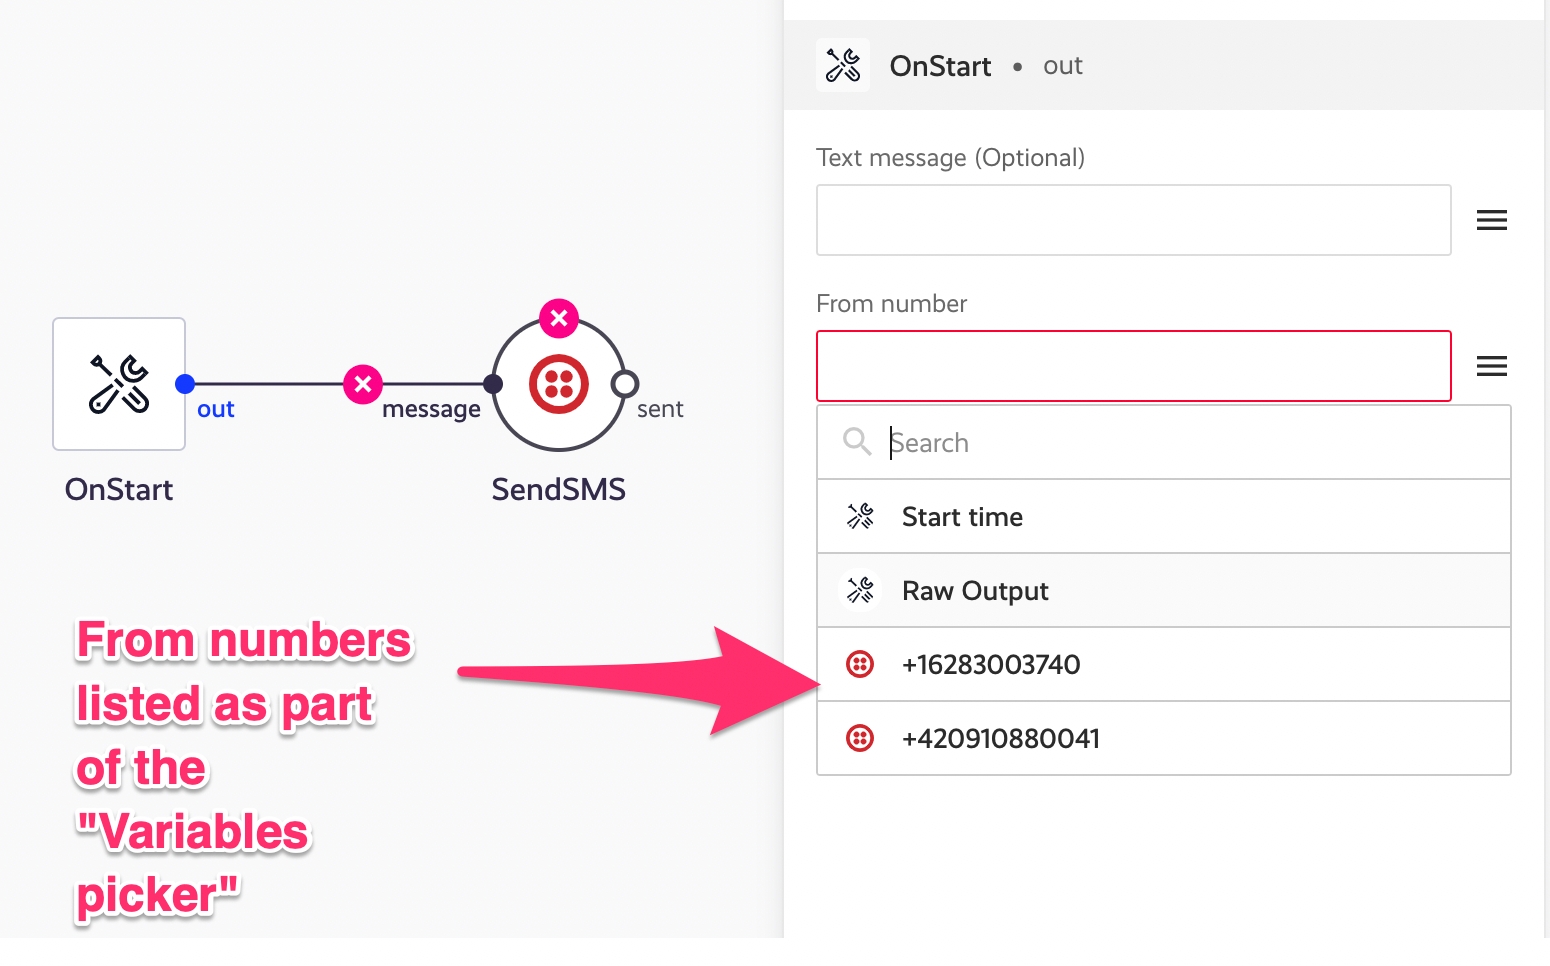The image size is (1550, 966).
Task: Select phone number +420910880041
Action: [x=1001, y=739]
